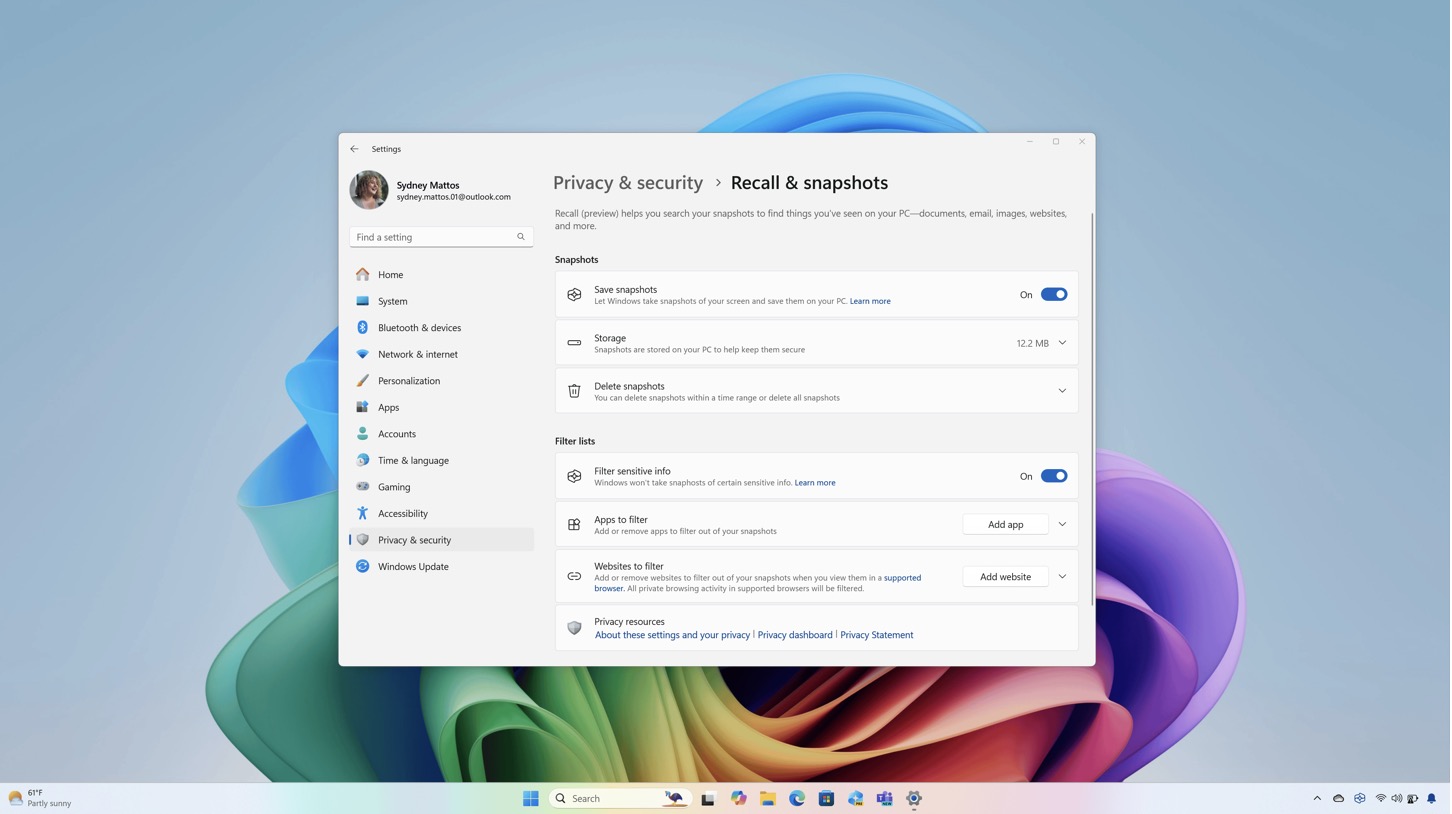Image resolution: width=1452 pixels, height=814 pixels.
Task: Click the back arrow in Settings
Action: pos(354,149)
